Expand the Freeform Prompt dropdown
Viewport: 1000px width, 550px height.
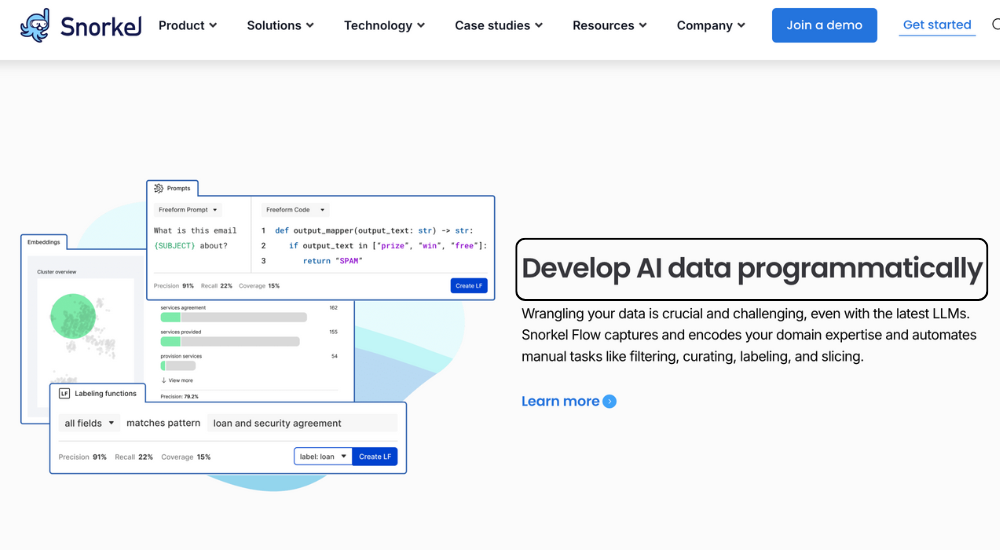coord(188,210)
